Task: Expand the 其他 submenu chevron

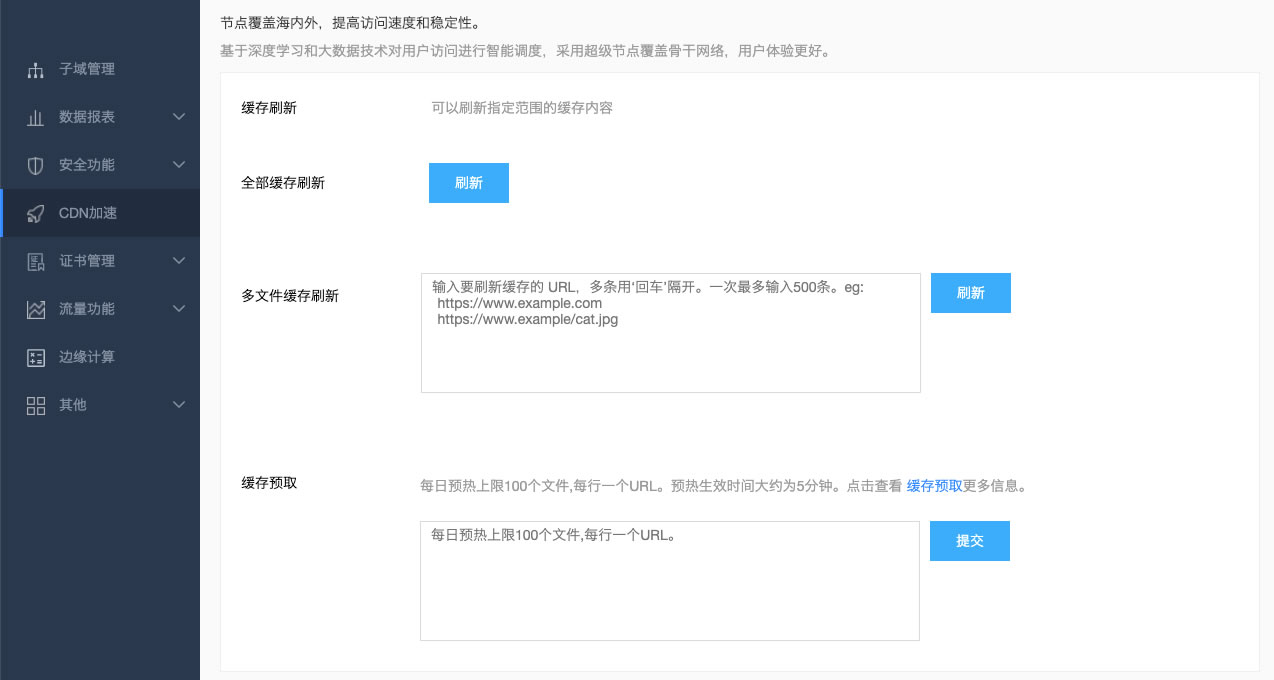Action: pyautogui.click(x=179, y=405)
